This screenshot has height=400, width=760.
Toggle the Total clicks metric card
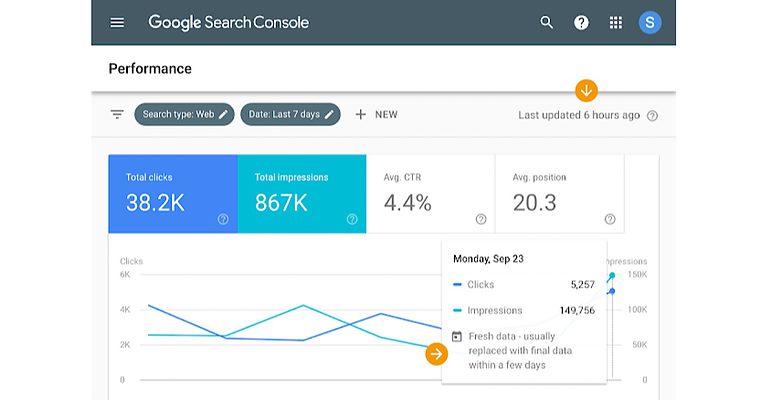pos(173,194)
